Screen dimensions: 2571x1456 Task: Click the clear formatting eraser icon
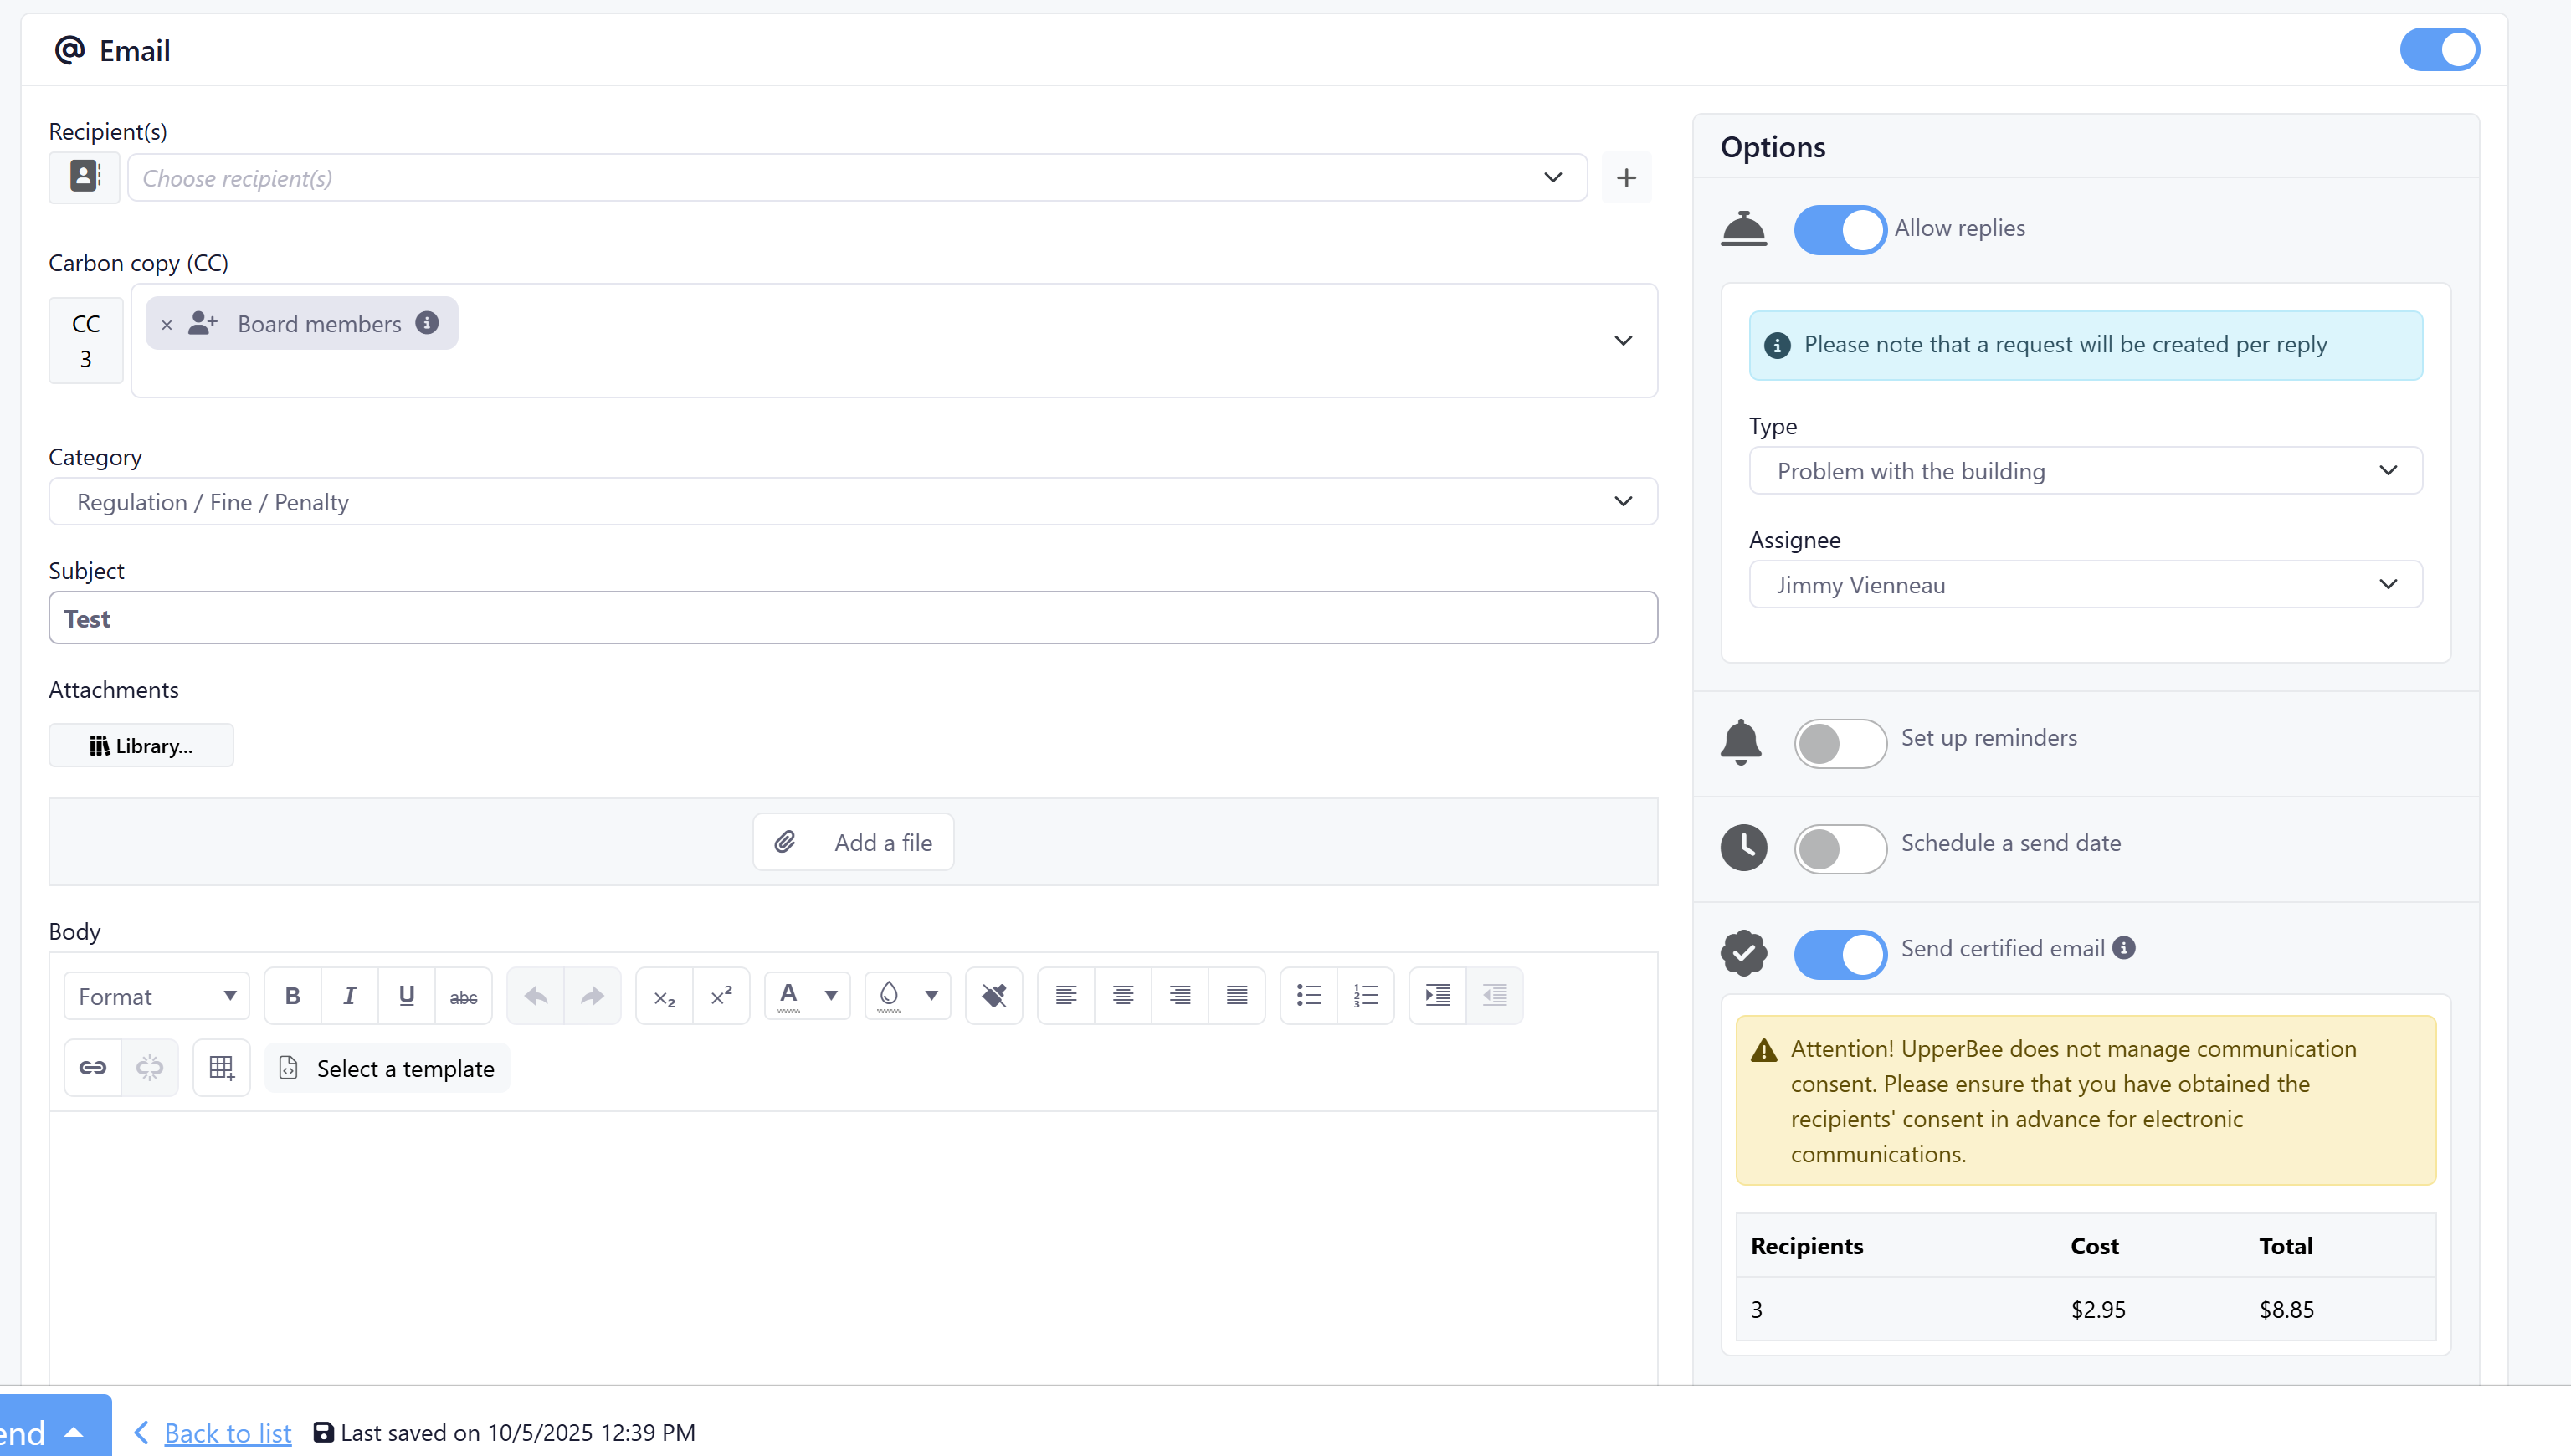pyautogui.click(x=994, y=996)
